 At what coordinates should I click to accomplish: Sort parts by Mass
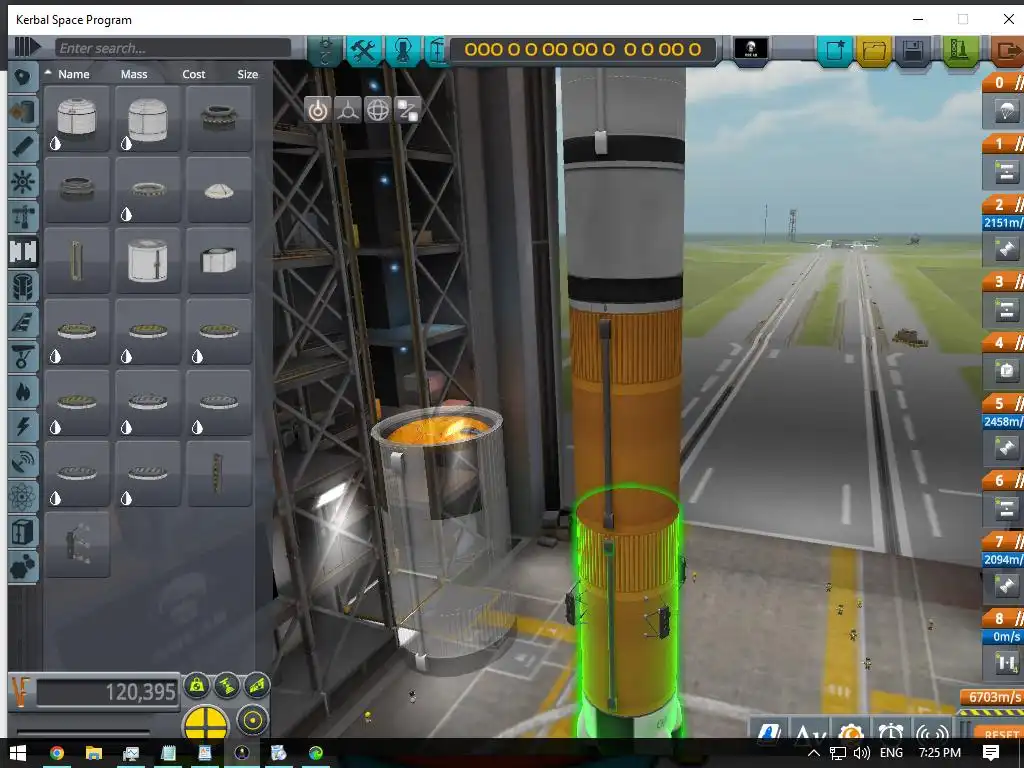point(134,74)
